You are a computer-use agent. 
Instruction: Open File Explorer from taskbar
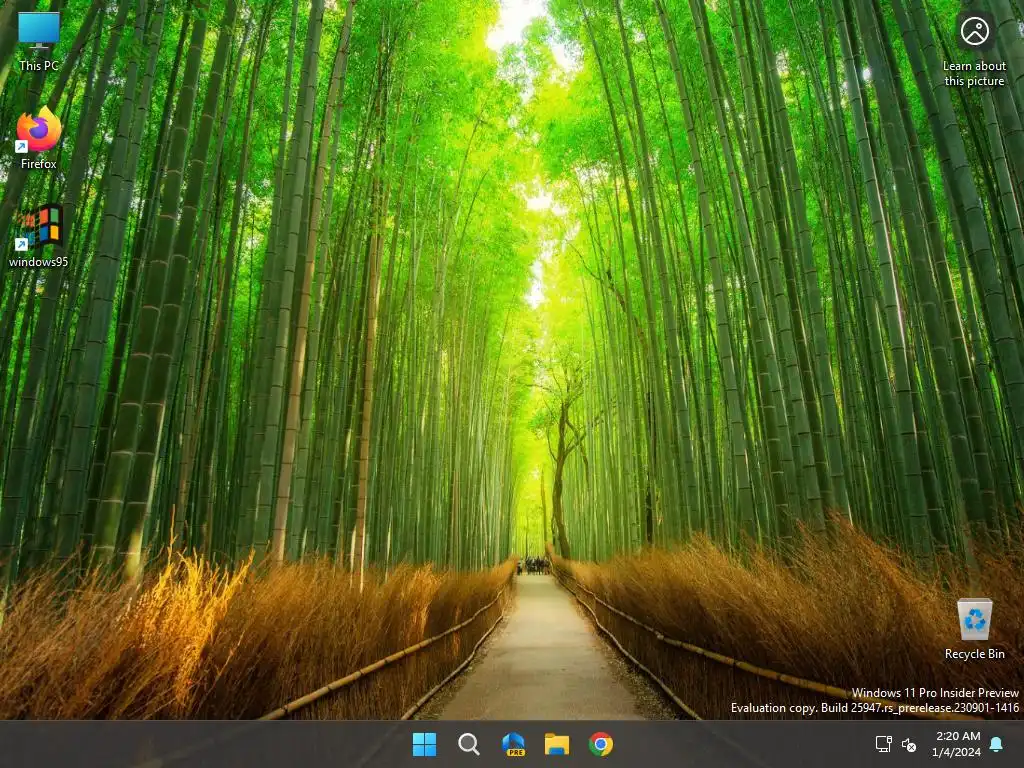[557, 744]
